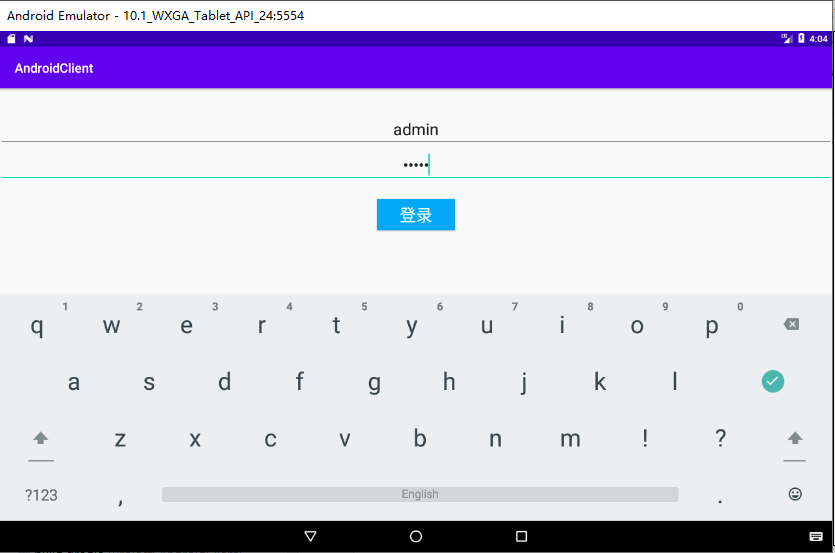835x553 pixels.
Task: Tap the s key
Action: click(x=149, y=382)
